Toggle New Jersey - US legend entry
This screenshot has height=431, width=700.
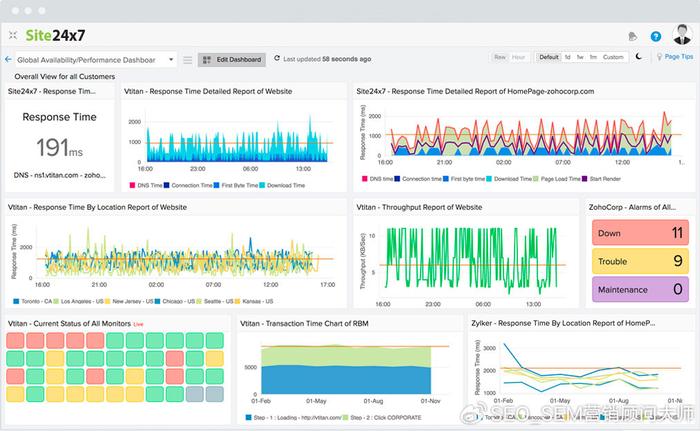(x=129, y=301)
